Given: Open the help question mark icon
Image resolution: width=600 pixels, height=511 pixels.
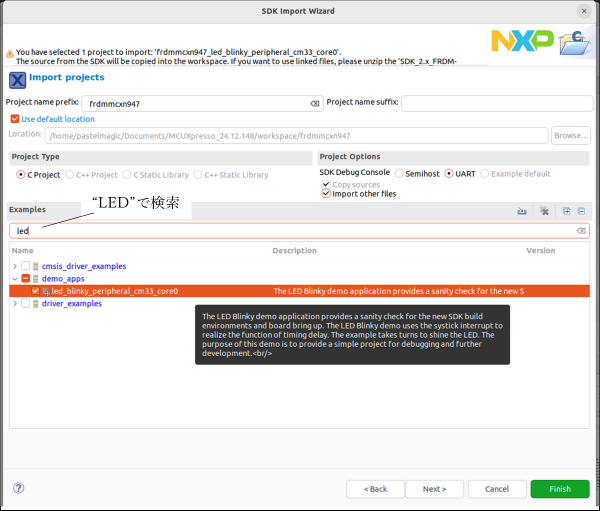Looking at the screenshot, I should [19, 488].
